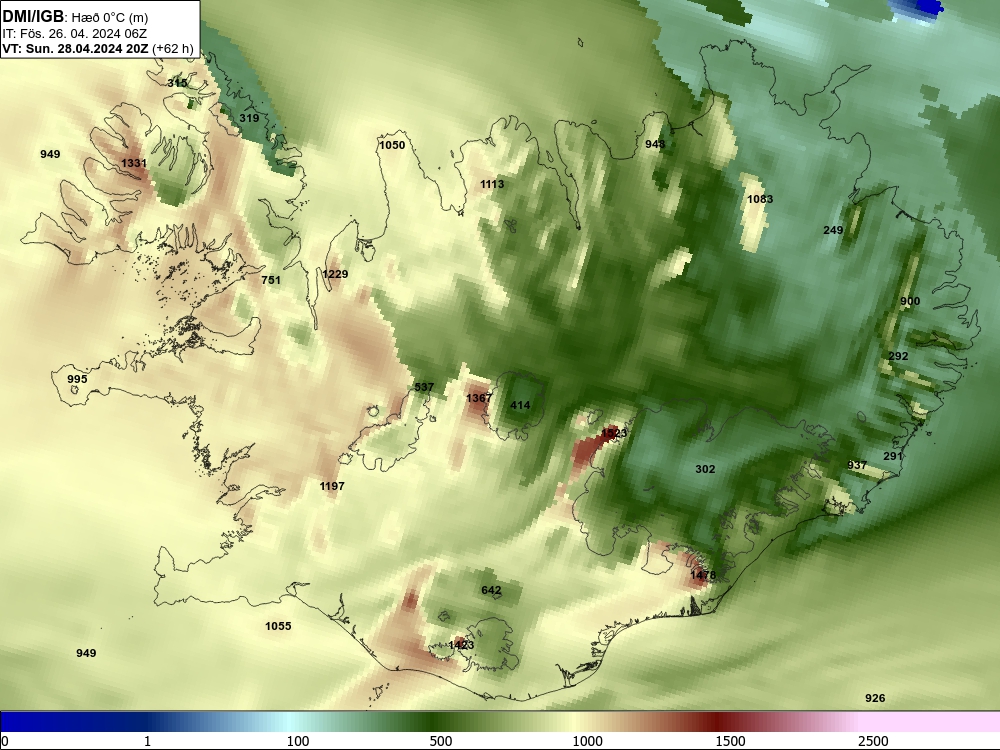Image resolution: width=1000 pixels, height=750 pixels.
Task: Click the map value 319
Action: [249, 118]
